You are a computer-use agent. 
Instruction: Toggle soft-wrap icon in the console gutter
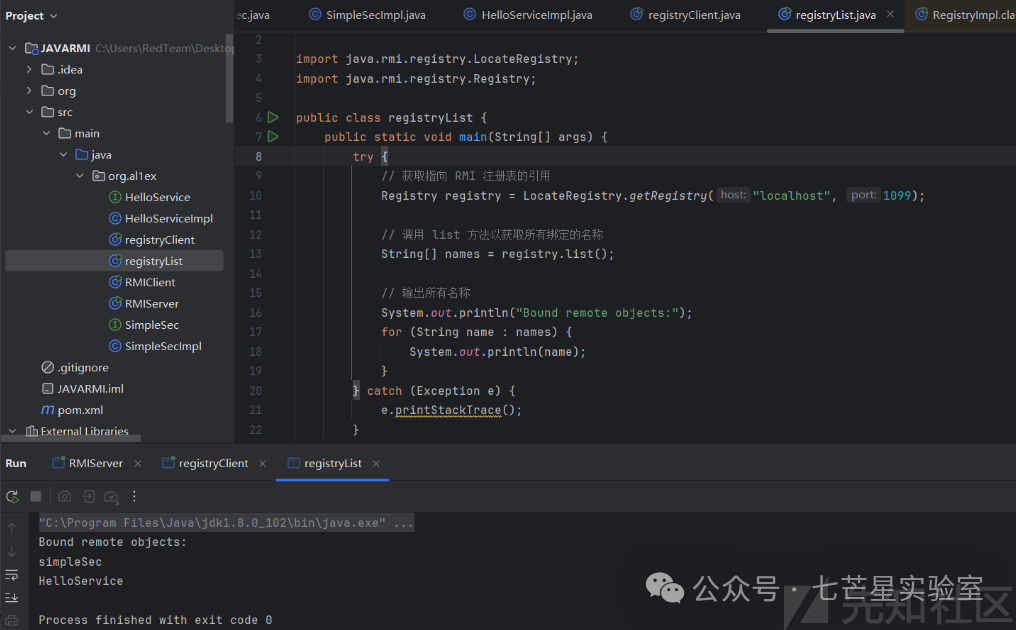[12, 575]
